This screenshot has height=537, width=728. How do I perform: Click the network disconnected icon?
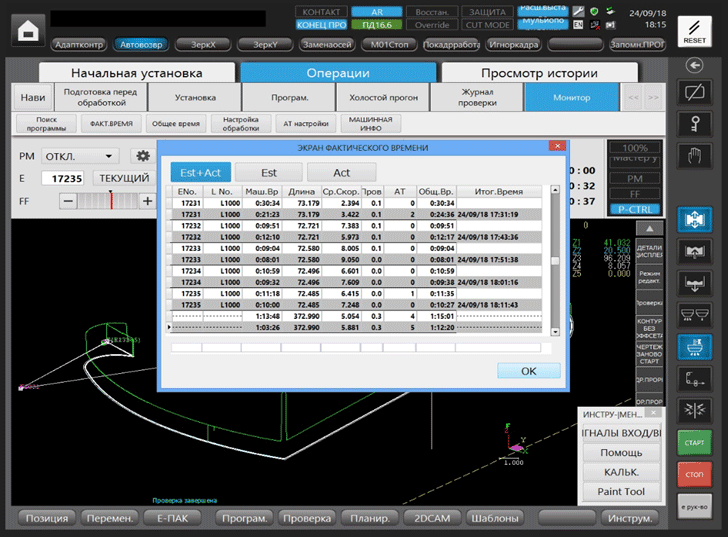[594, 25]
